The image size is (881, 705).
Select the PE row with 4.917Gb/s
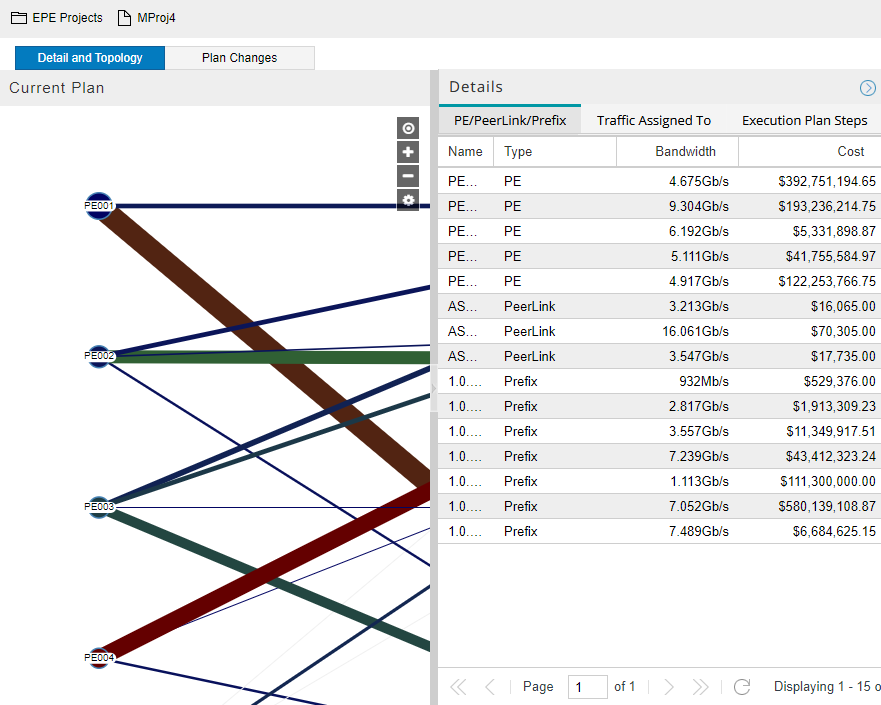660,281
